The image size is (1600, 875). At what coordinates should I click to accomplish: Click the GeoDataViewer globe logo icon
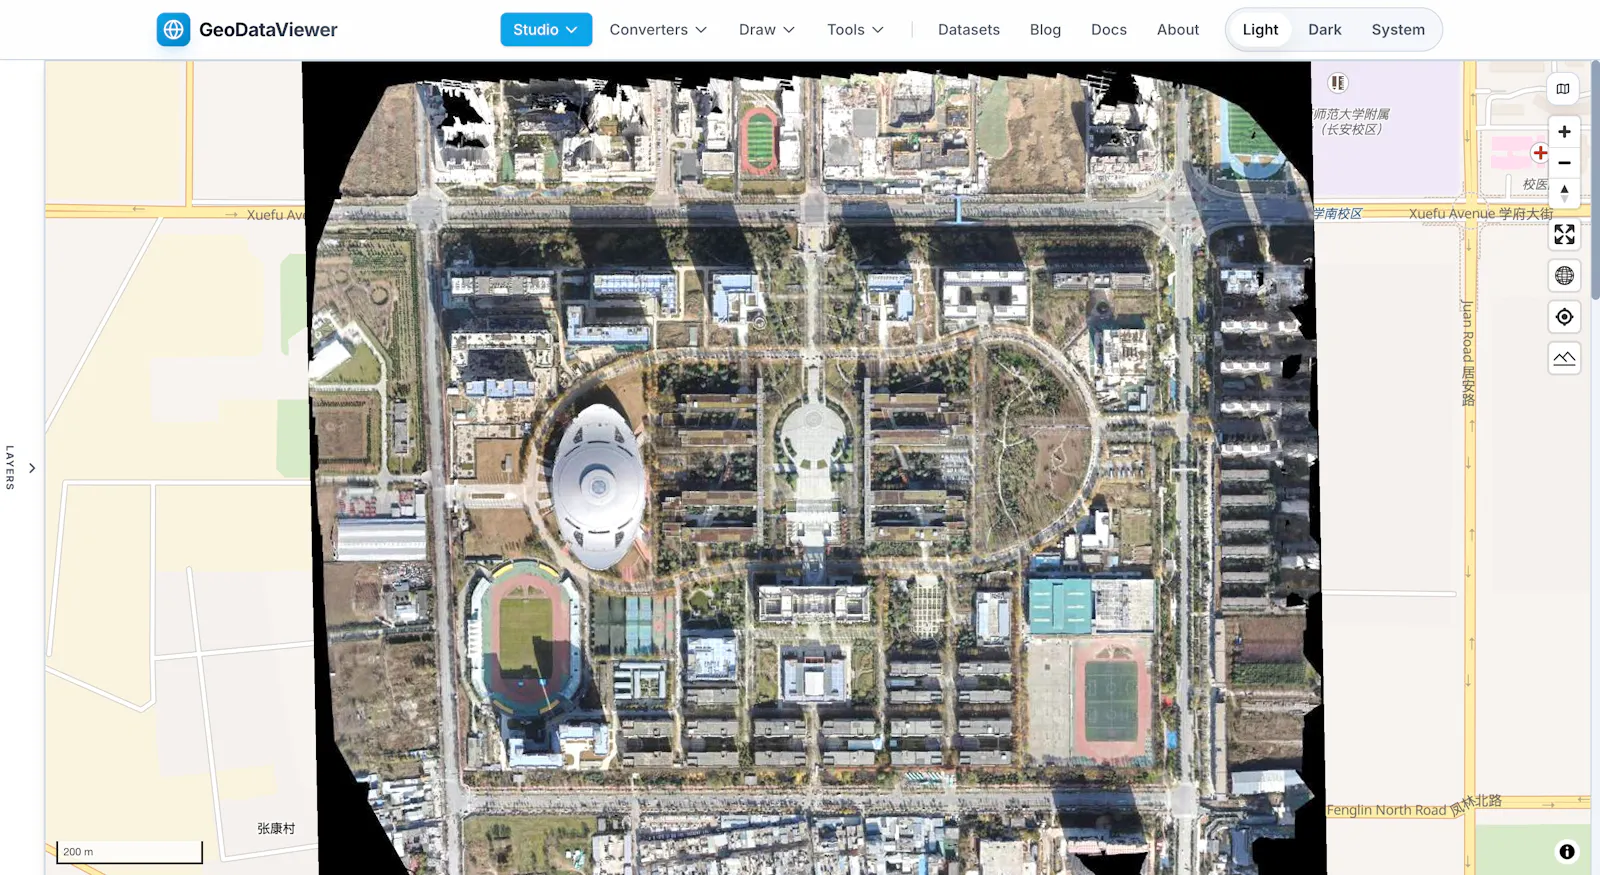(x=173, y=30)
